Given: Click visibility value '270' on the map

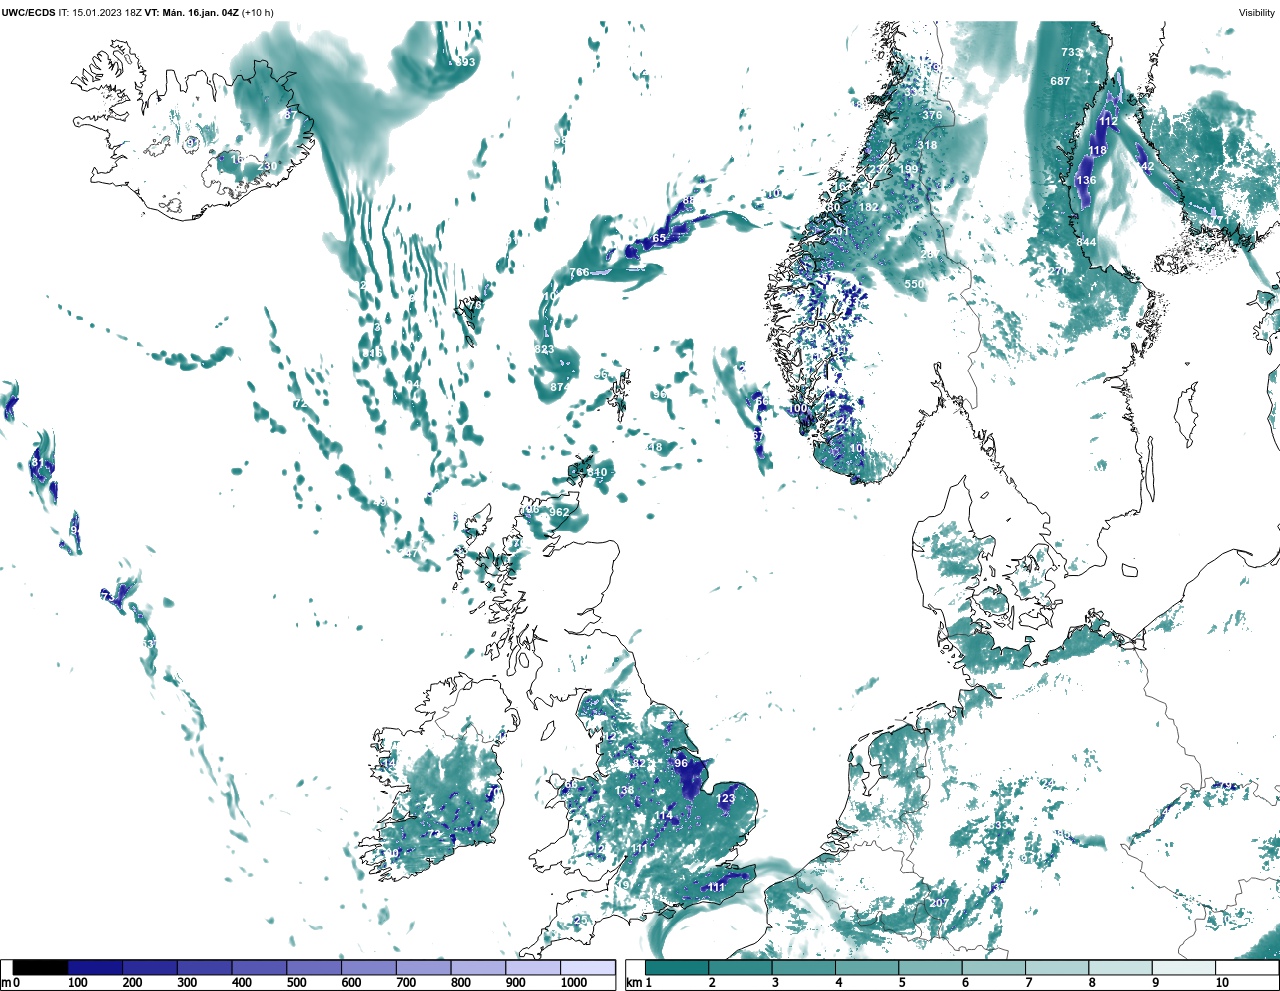Looking at the screenshot, I should click(x=1057, y=271).
